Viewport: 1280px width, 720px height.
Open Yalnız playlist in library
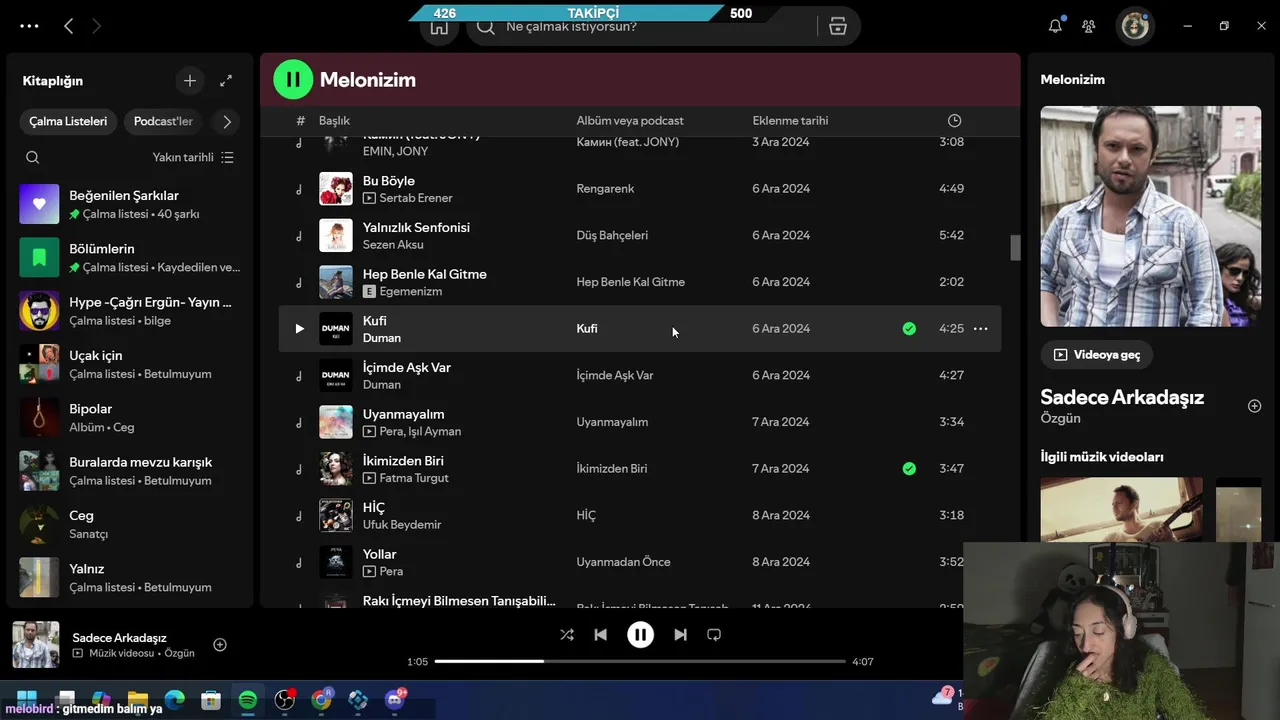(130, 577)
